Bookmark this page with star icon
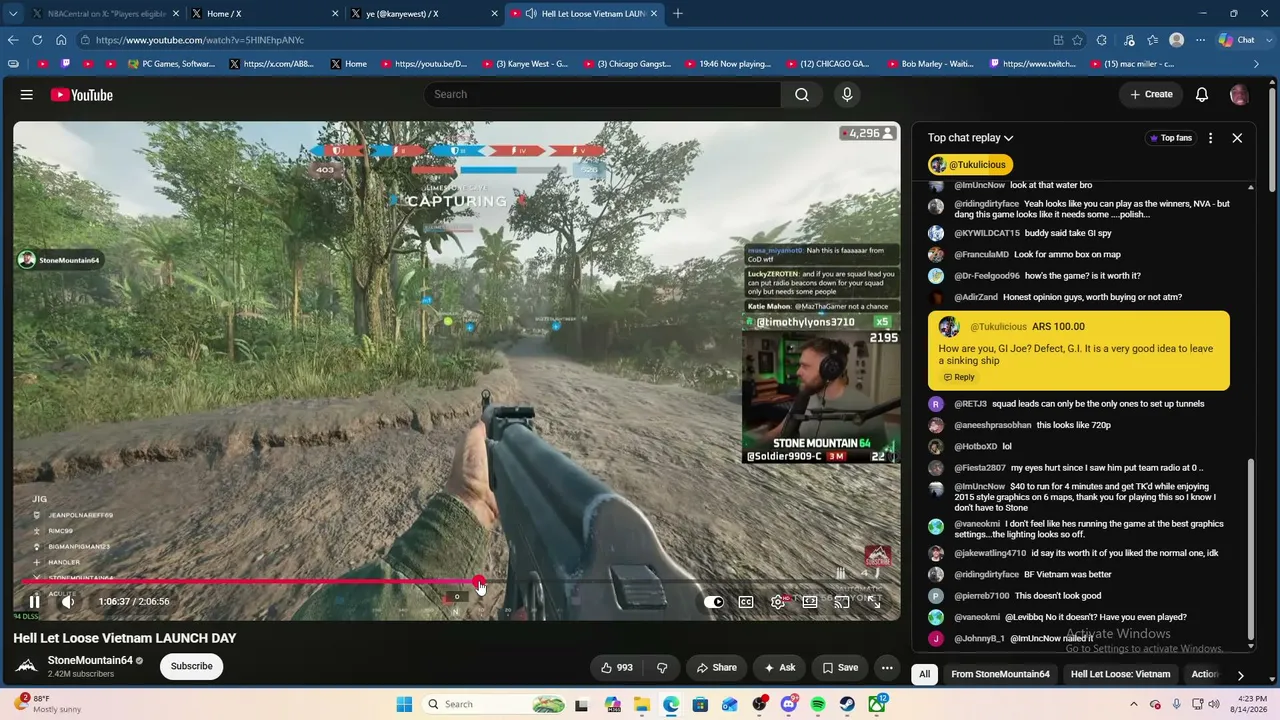This screenshot has width=1280, height=720. pos(1077,40)
